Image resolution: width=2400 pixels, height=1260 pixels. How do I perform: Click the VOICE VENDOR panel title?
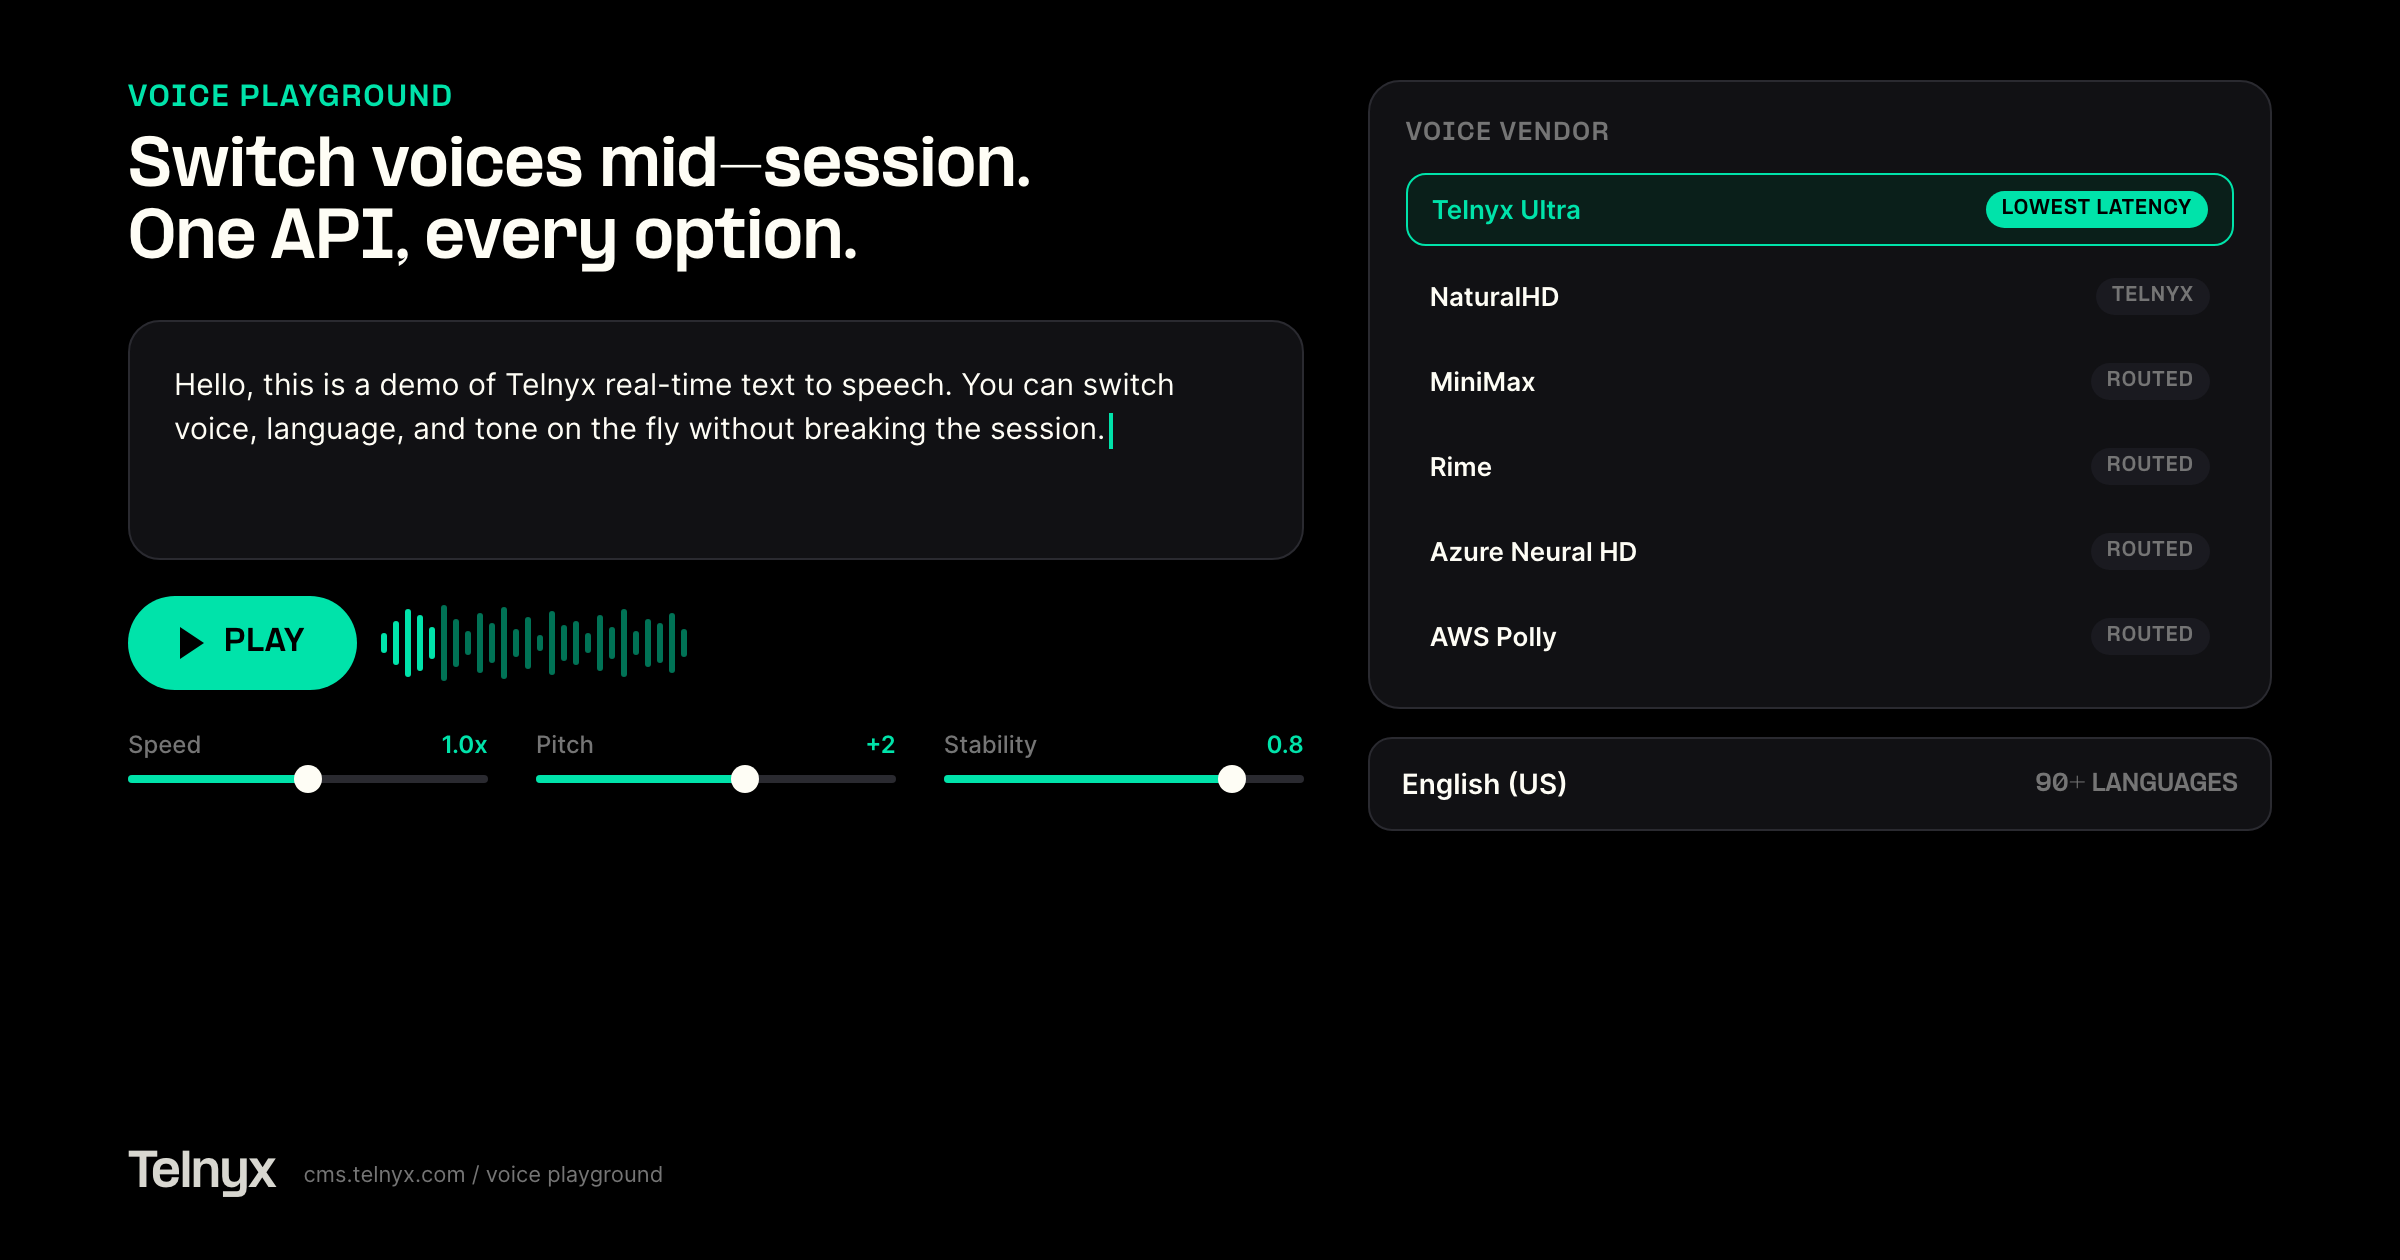point(1507,131)
